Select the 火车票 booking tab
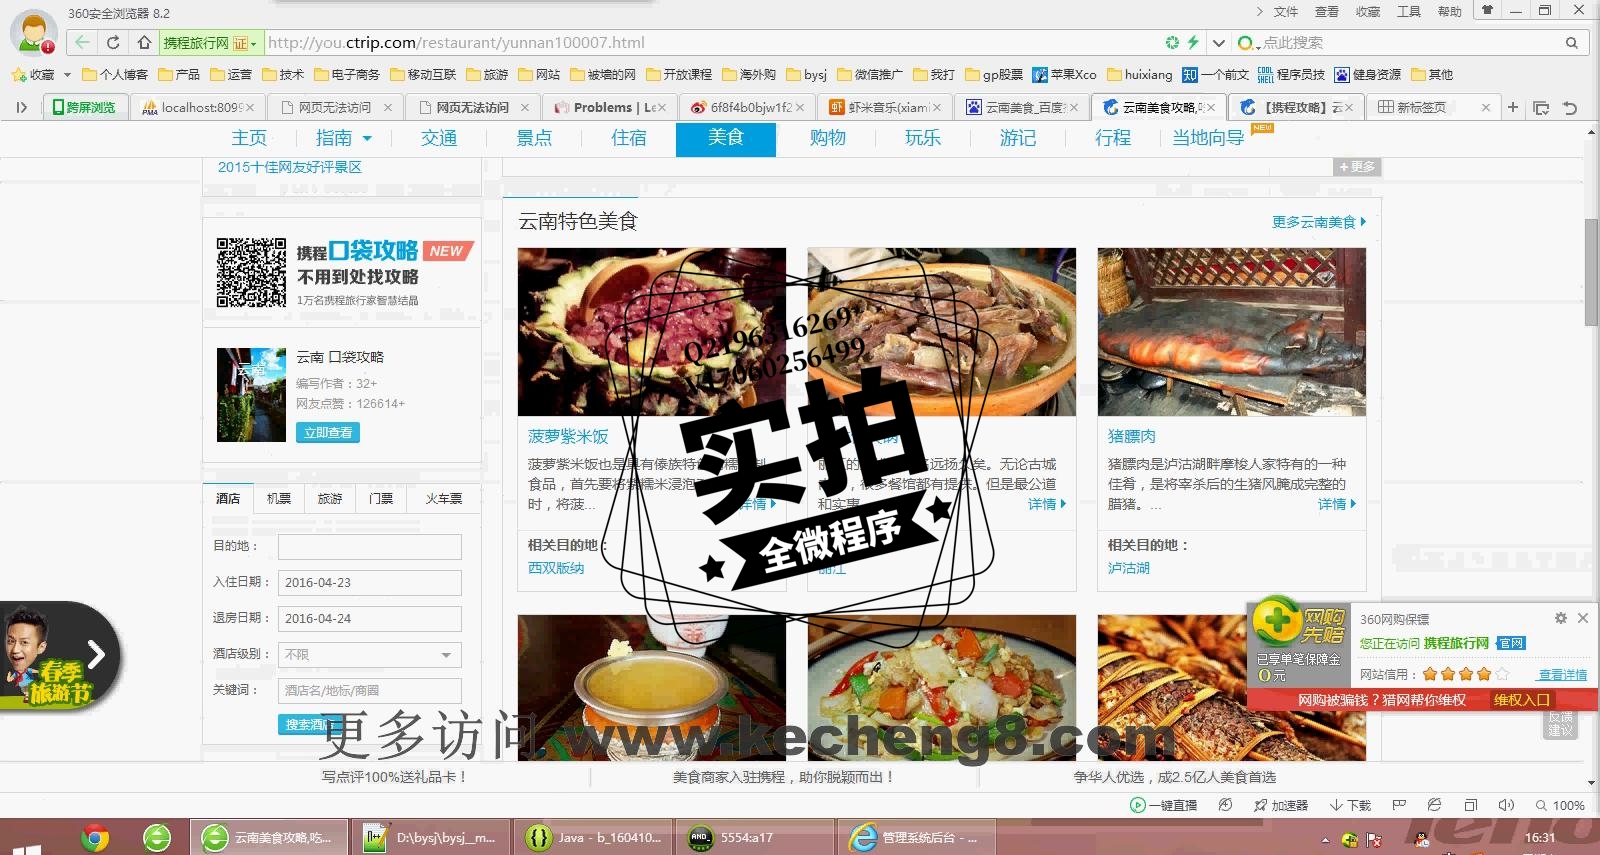 coord(444,498)
